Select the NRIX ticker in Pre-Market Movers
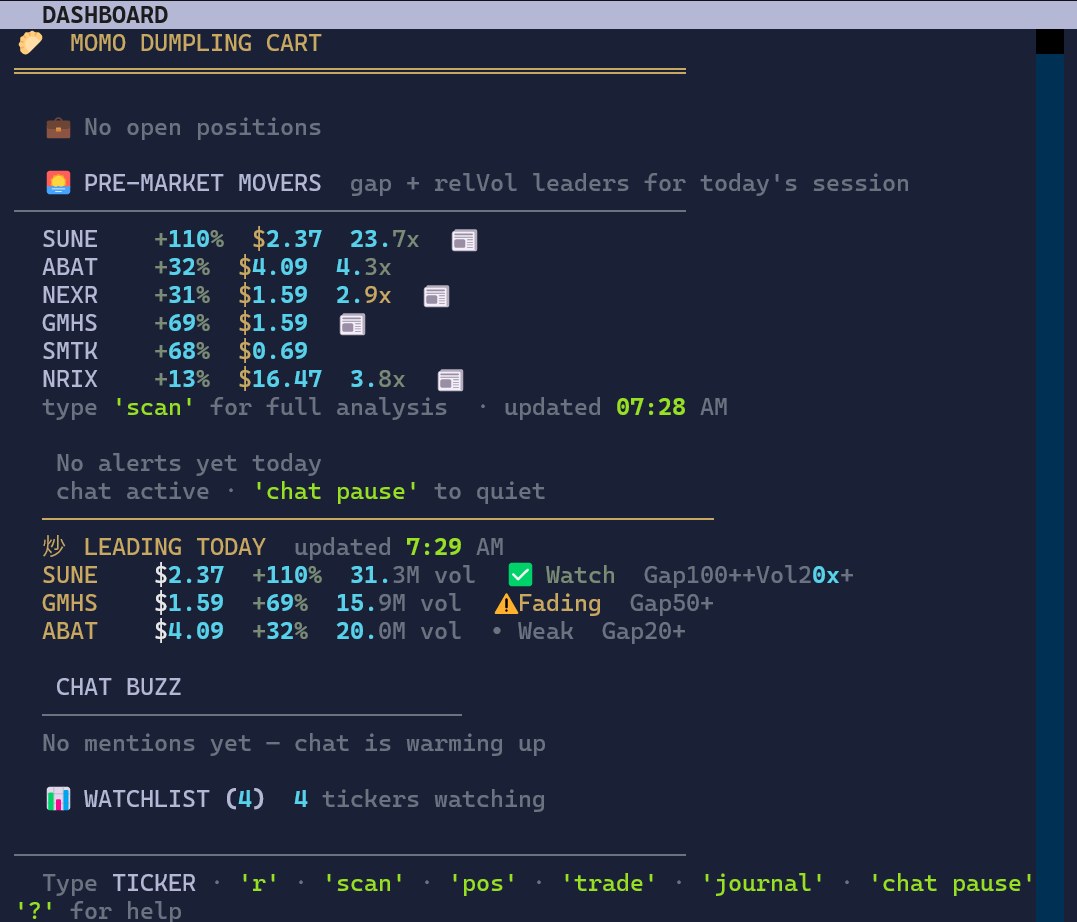The image size is (1077, 922). click(x=70, y=379)
